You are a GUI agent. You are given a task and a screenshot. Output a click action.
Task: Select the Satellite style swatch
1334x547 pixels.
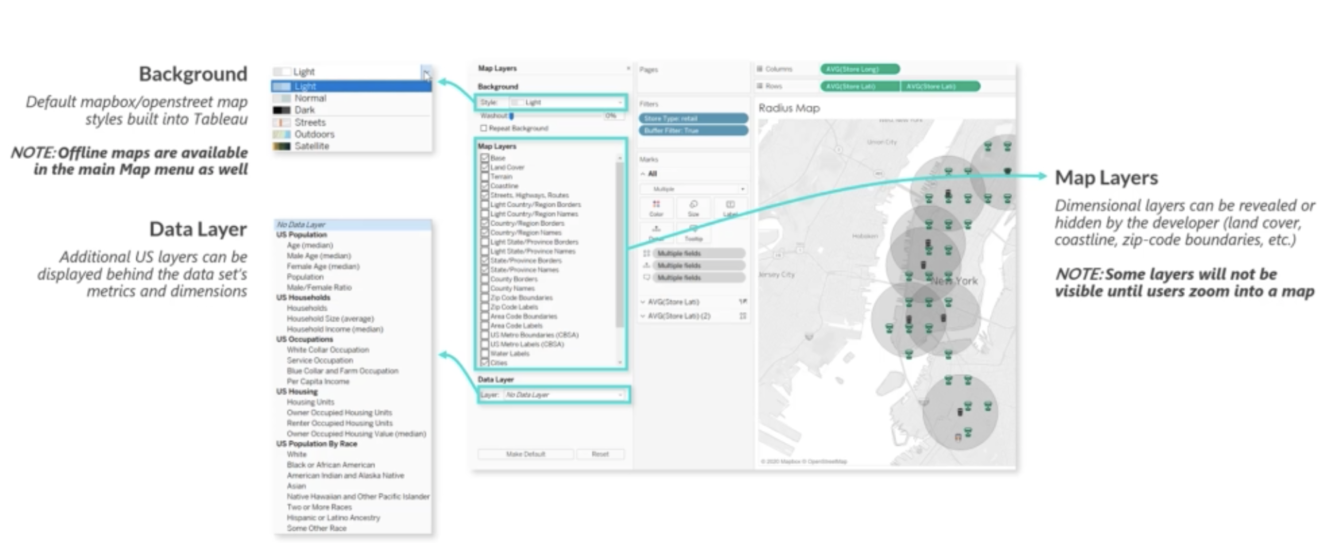tap(282, 146)
